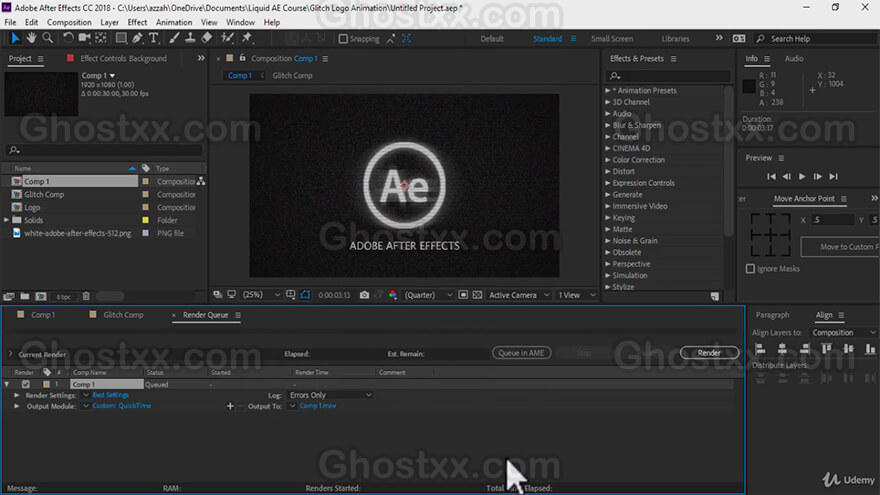
Task: Expand the Output Module row
Action: pyautogui.click(x=17, y=406)
